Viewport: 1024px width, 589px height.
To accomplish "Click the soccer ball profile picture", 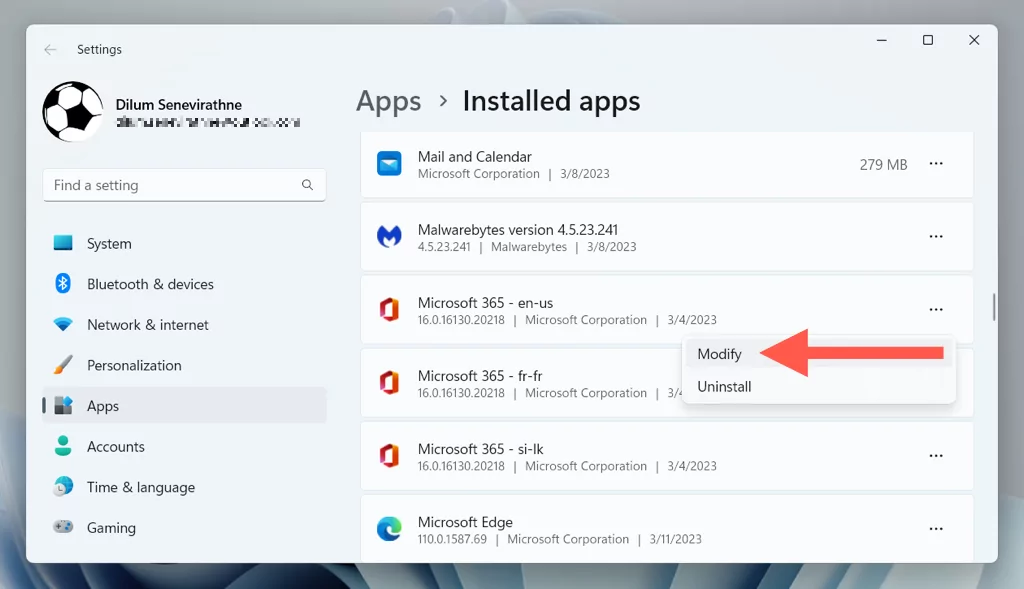I will (x=72, y=112).
